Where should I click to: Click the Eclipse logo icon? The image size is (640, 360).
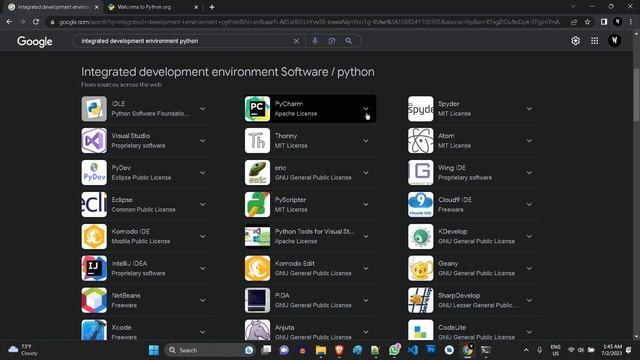click(x=94, y=204)
